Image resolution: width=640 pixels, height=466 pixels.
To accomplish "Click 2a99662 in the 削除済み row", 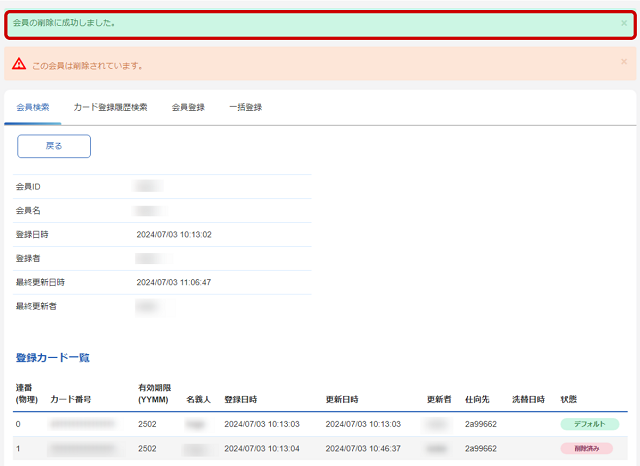I will (480, 448).
